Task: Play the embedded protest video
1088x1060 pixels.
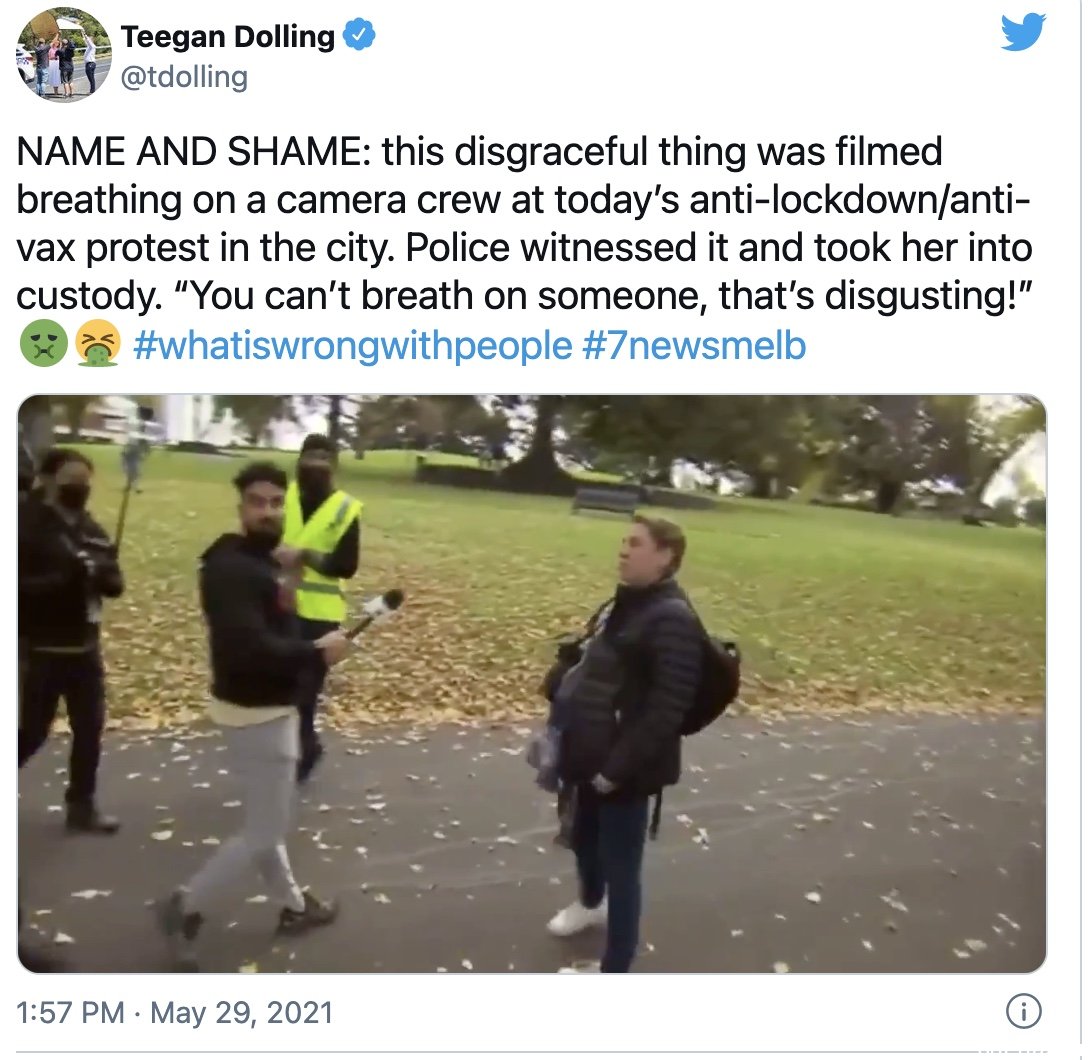Action: coord(532,683)
